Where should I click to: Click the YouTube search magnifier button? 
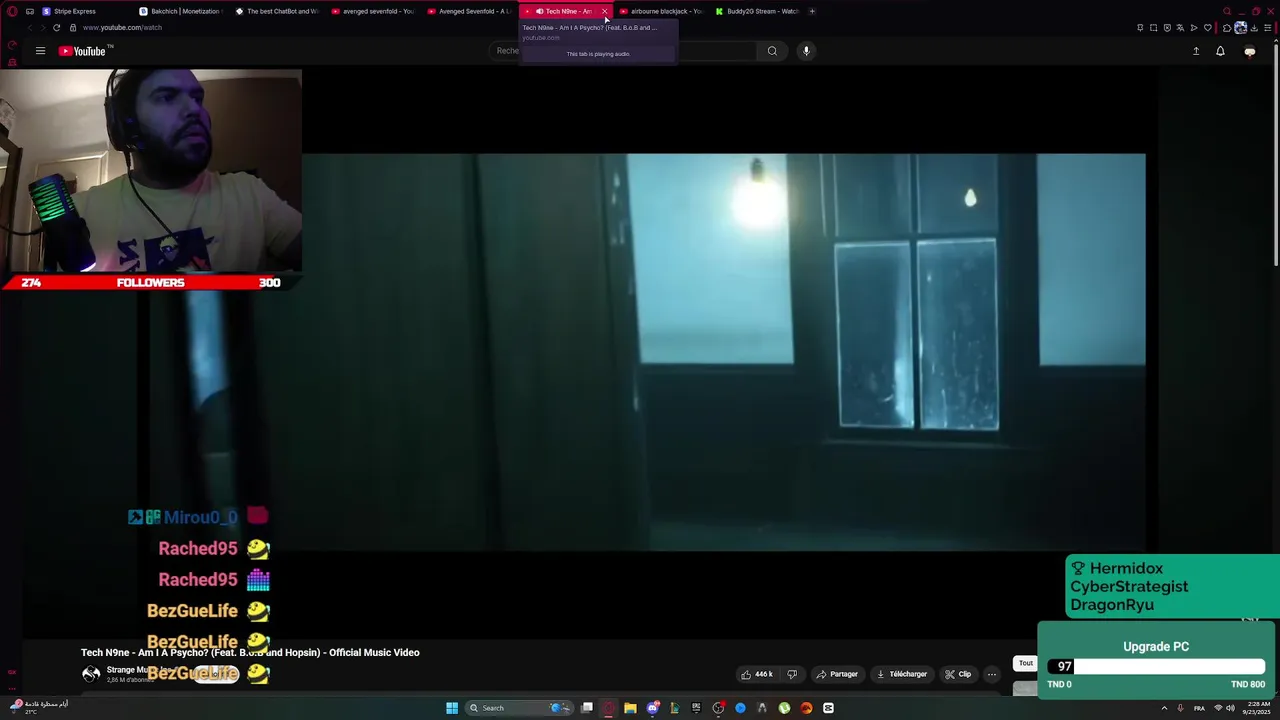click(772, 51)
